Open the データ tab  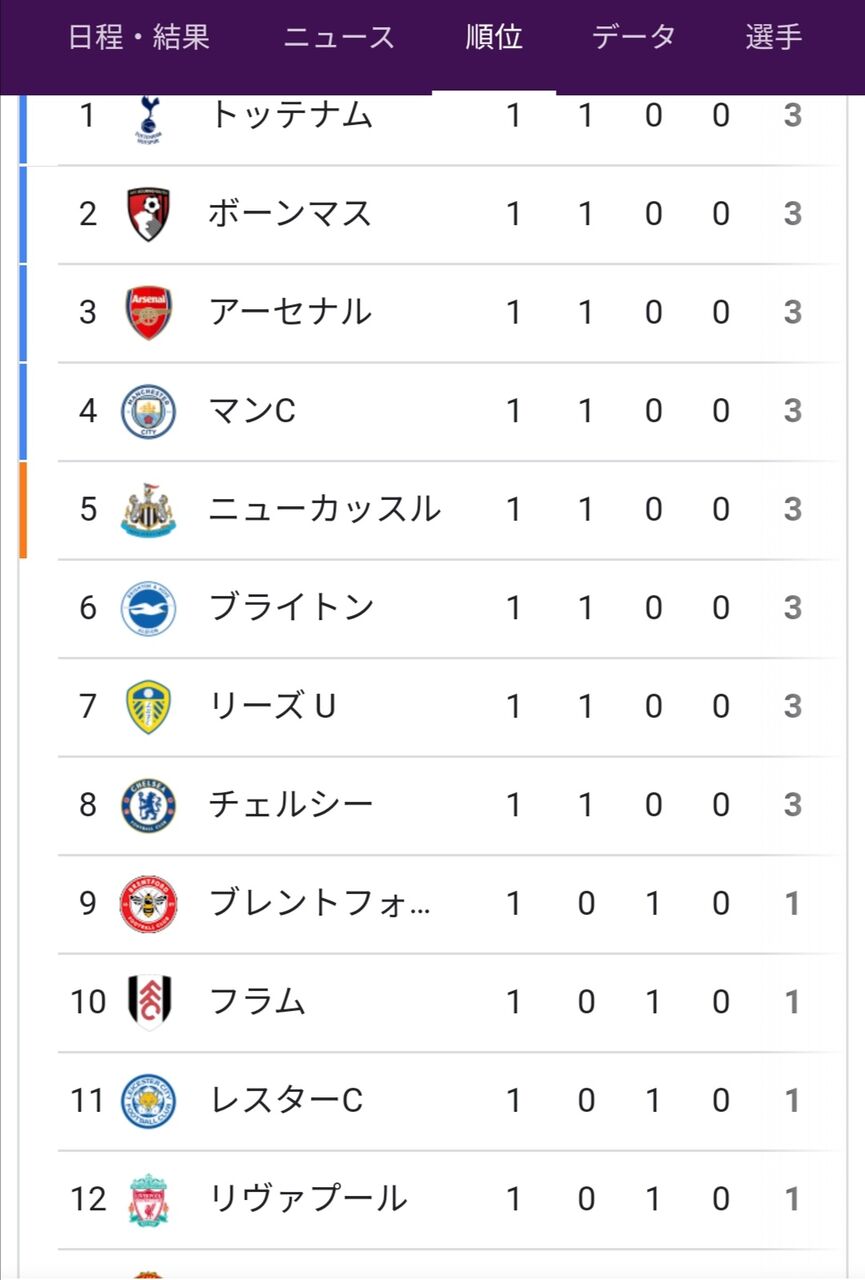634,38
